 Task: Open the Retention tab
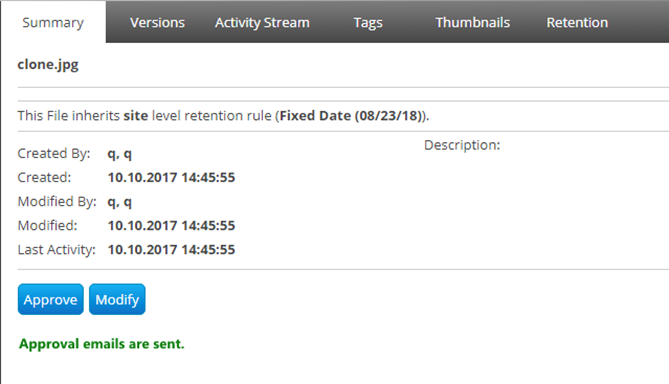[x=577, y=22]
